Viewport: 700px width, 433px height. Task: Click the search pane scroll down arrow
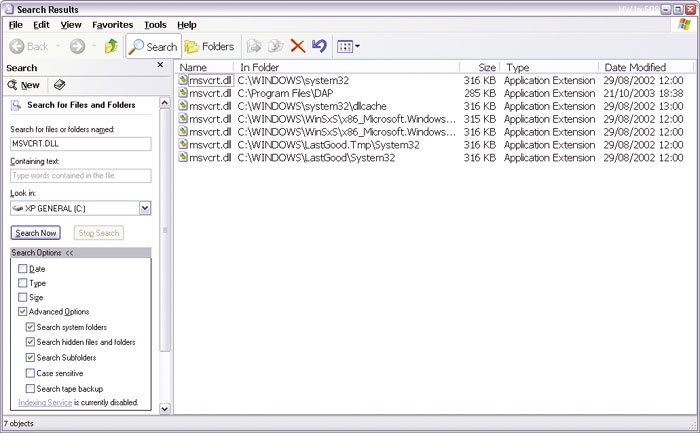click(x=165, y=408)
